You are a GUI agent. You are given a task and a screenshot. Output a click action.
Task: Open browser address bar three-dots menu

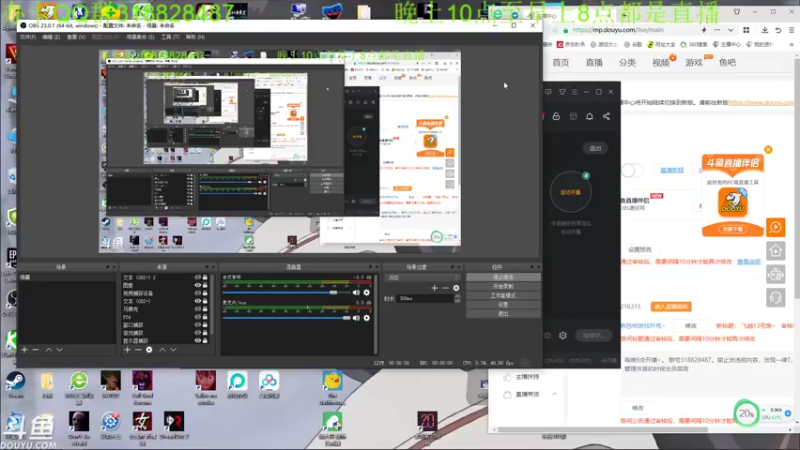717,30
